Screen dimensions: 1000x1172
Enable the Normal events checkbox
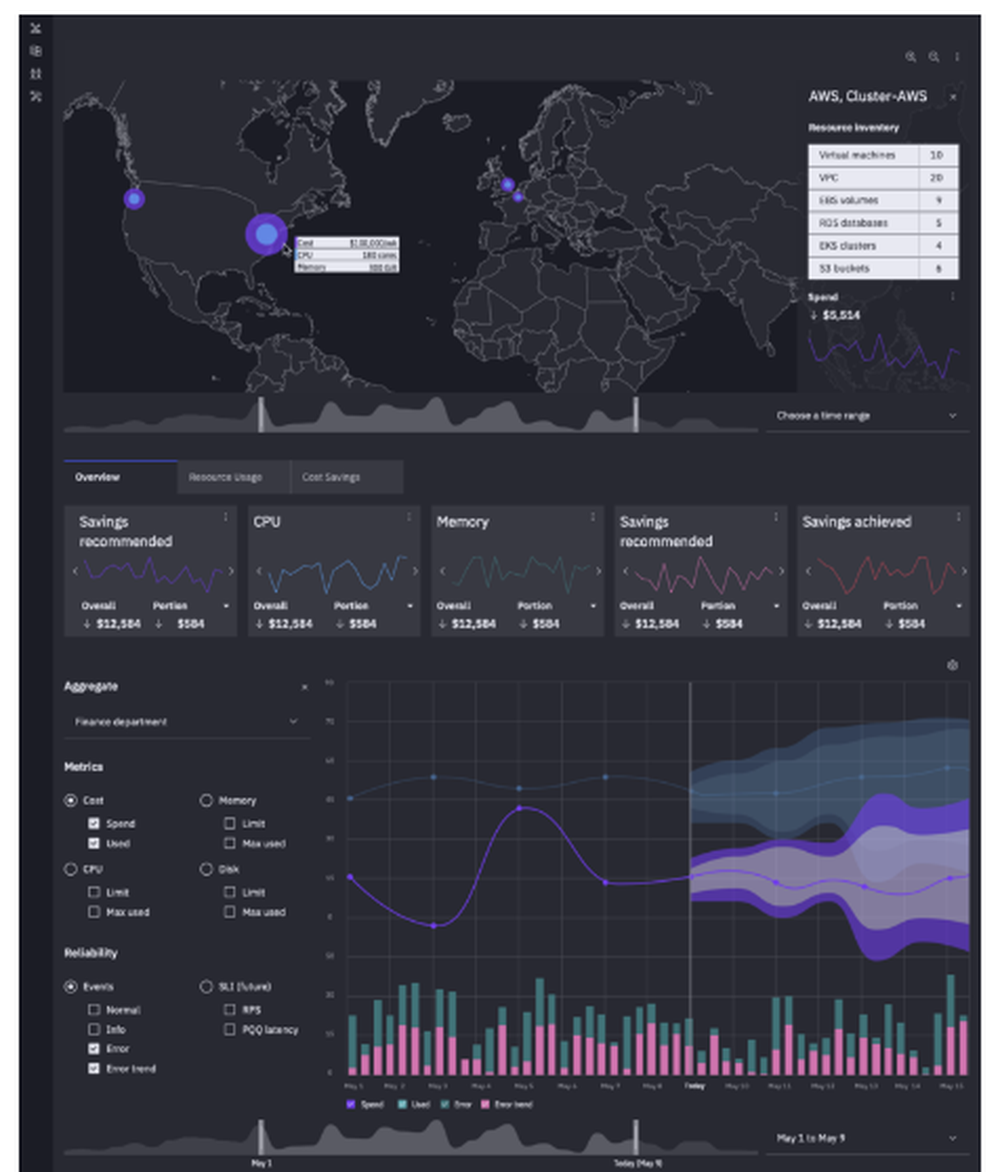coord(93,1009)
